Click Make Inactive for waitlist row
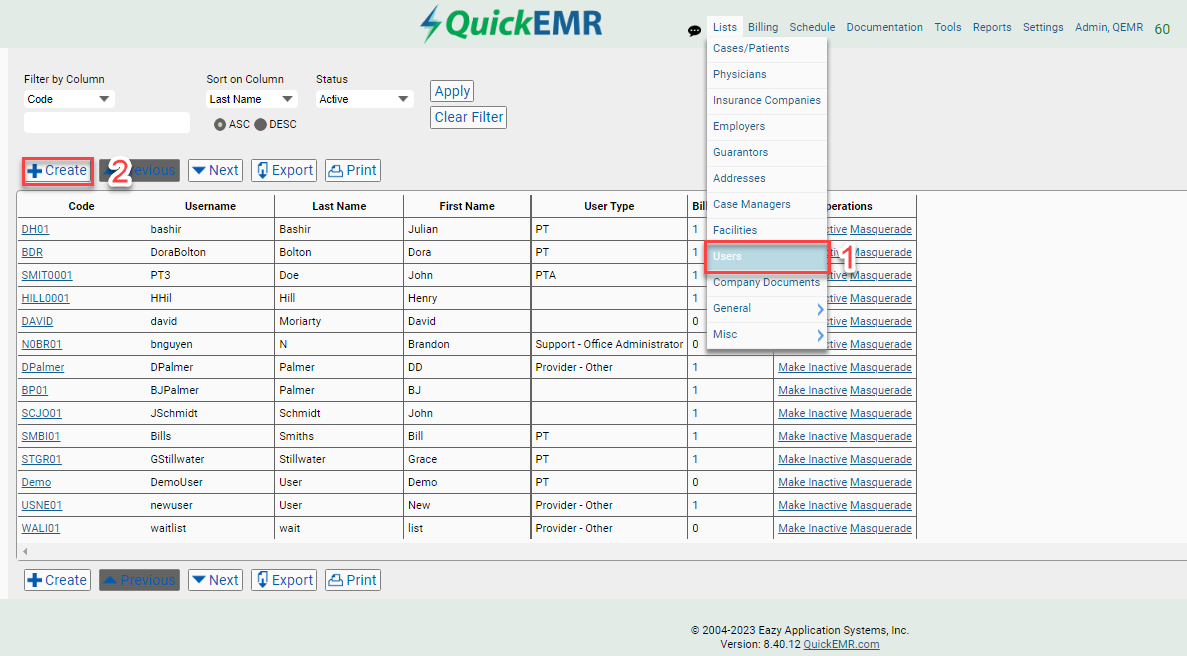1187x656 pixels. [812, 528]
